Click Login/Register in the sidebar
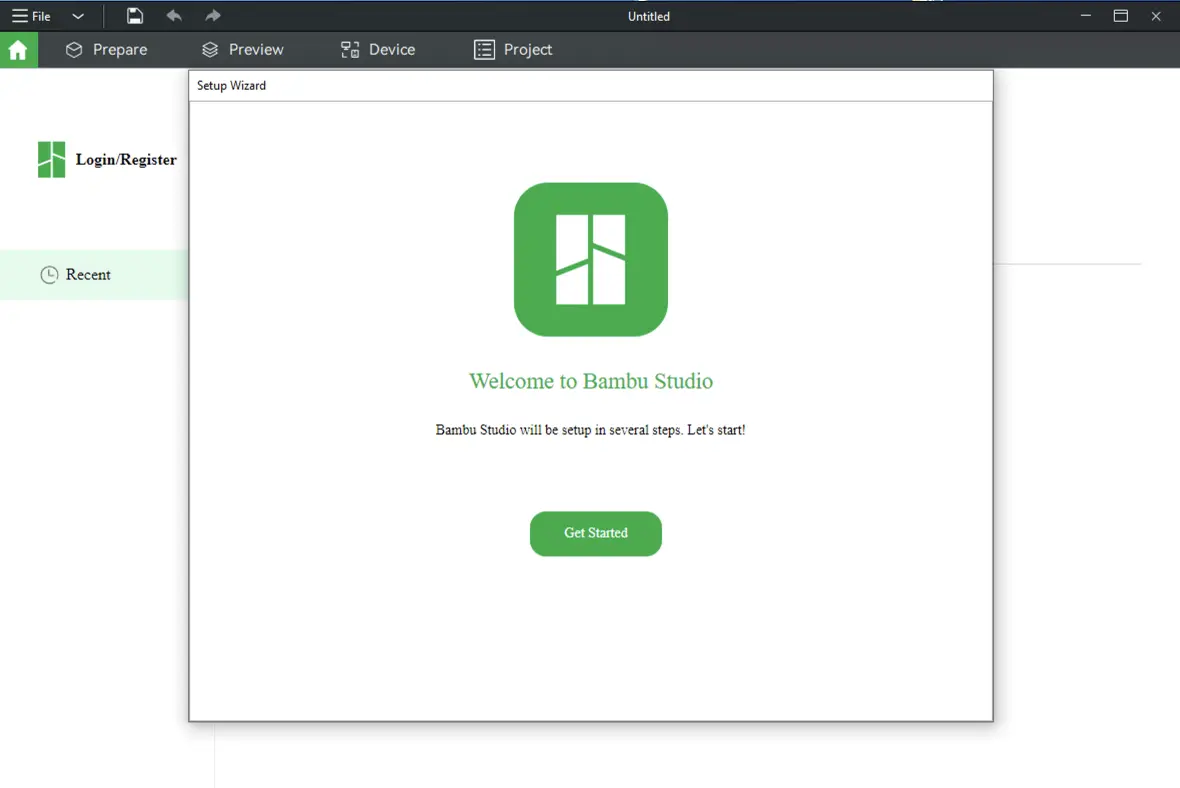This screenshot has width=1180, height=788. coord(126,160)
